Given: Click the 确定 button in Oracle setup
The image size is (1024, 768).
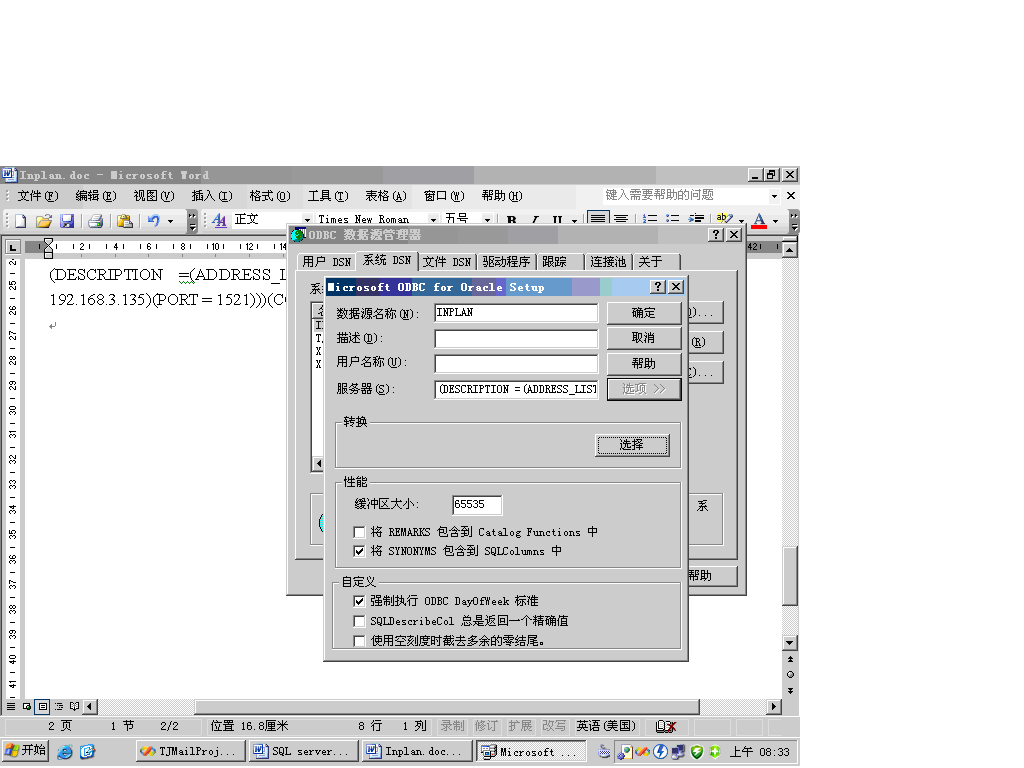Looking at the screenshot, I should click(644, 312).
